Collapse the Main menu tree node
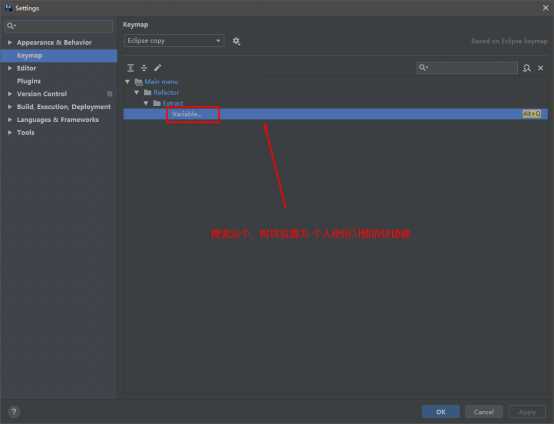 (x=128, y=82)
